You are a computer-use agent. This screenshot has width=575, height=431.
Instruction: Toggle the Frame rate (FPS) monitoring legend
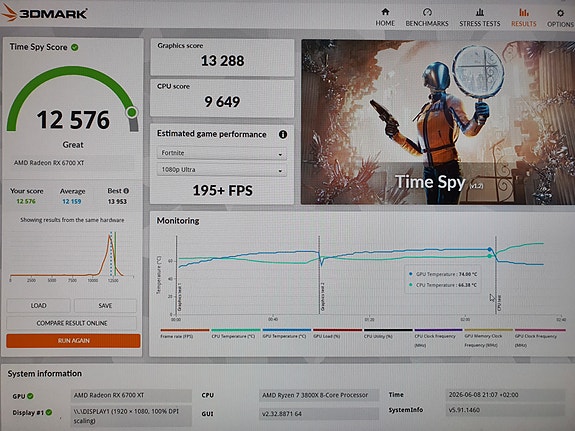(185, 333)
